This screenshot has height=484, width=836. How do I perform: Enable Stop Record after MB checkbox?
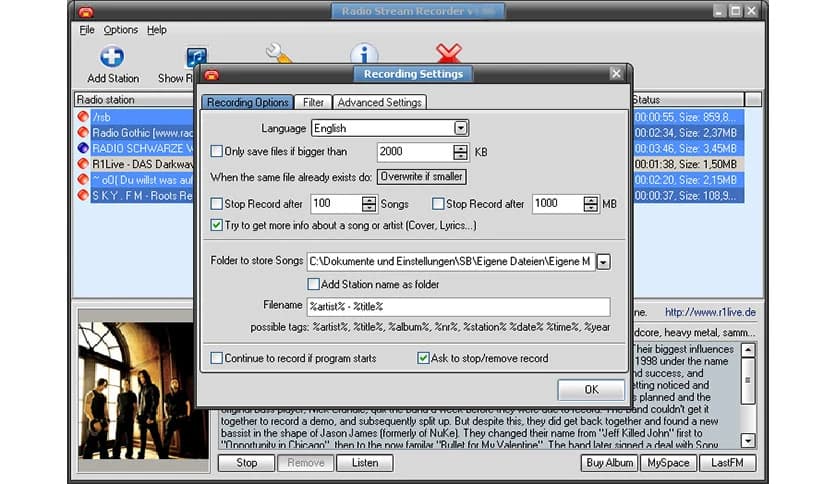438,204
